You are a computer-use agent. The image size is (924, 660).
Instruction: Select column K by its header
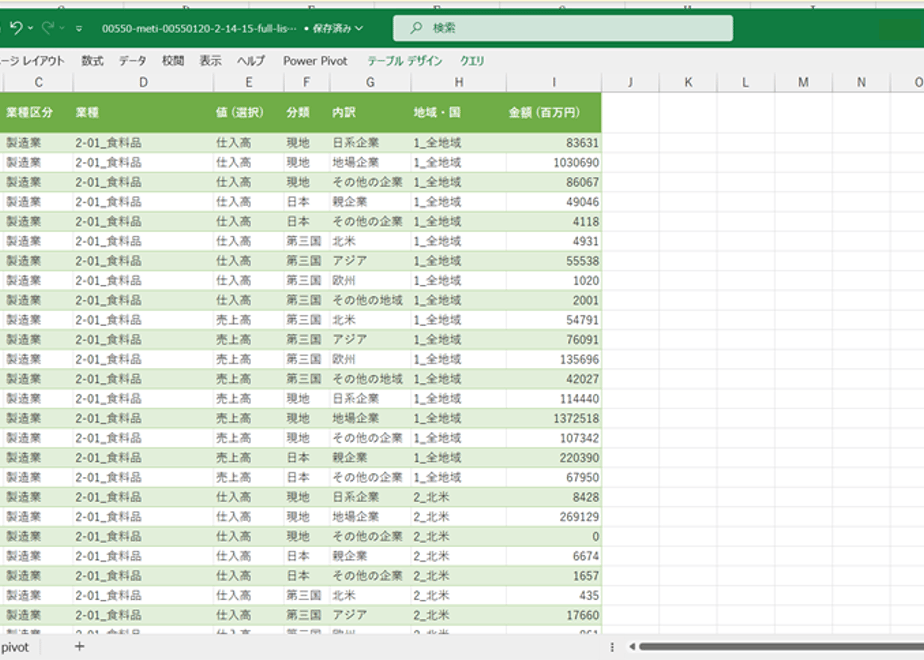coord(688,82)
